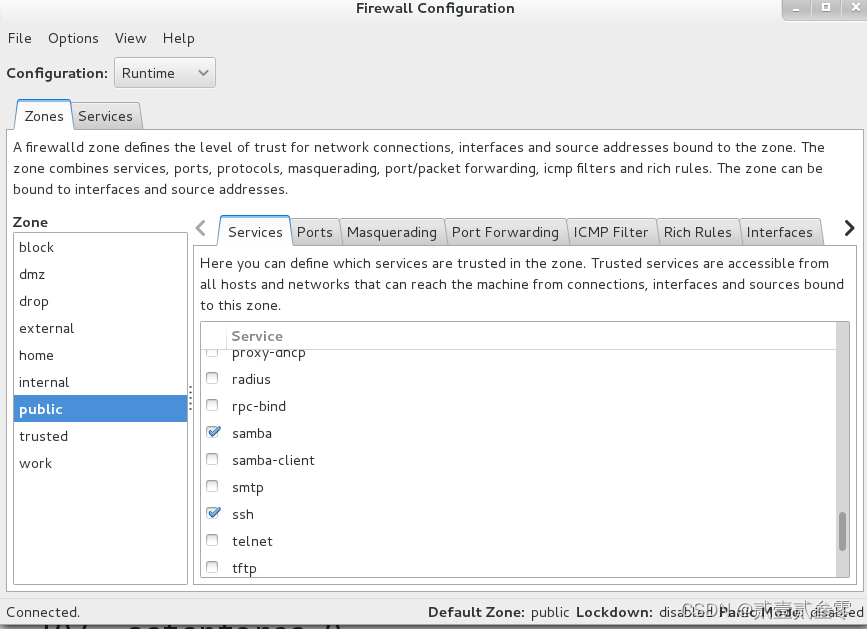867x629 pixels.
Task: Uncheck the ssh service
Action: click(x=213, y=513)
